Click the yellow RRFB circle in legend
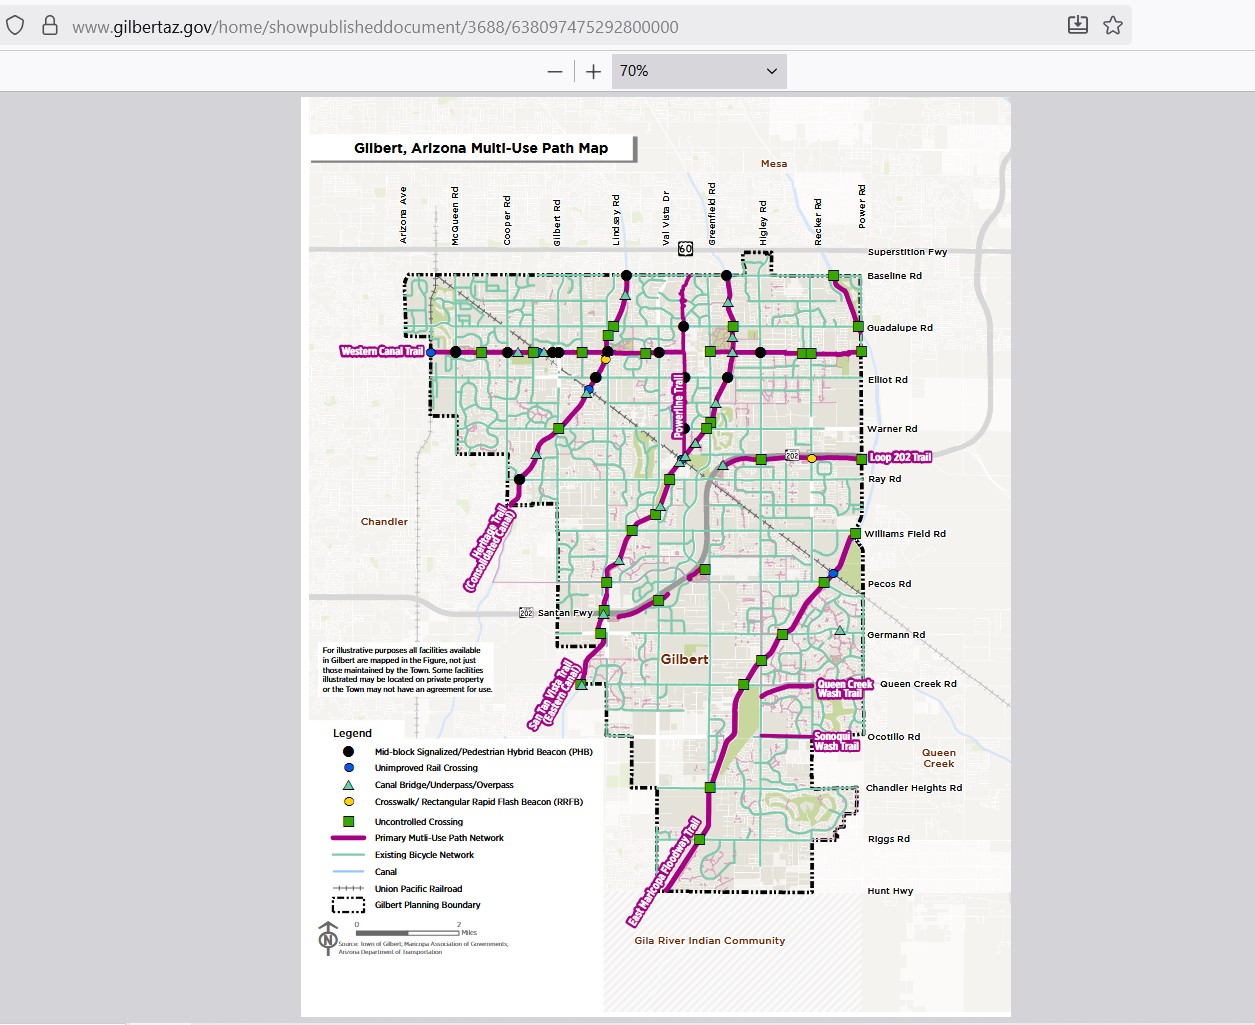The height and width of the screenshot is (1025, 1255). point(349,801)
